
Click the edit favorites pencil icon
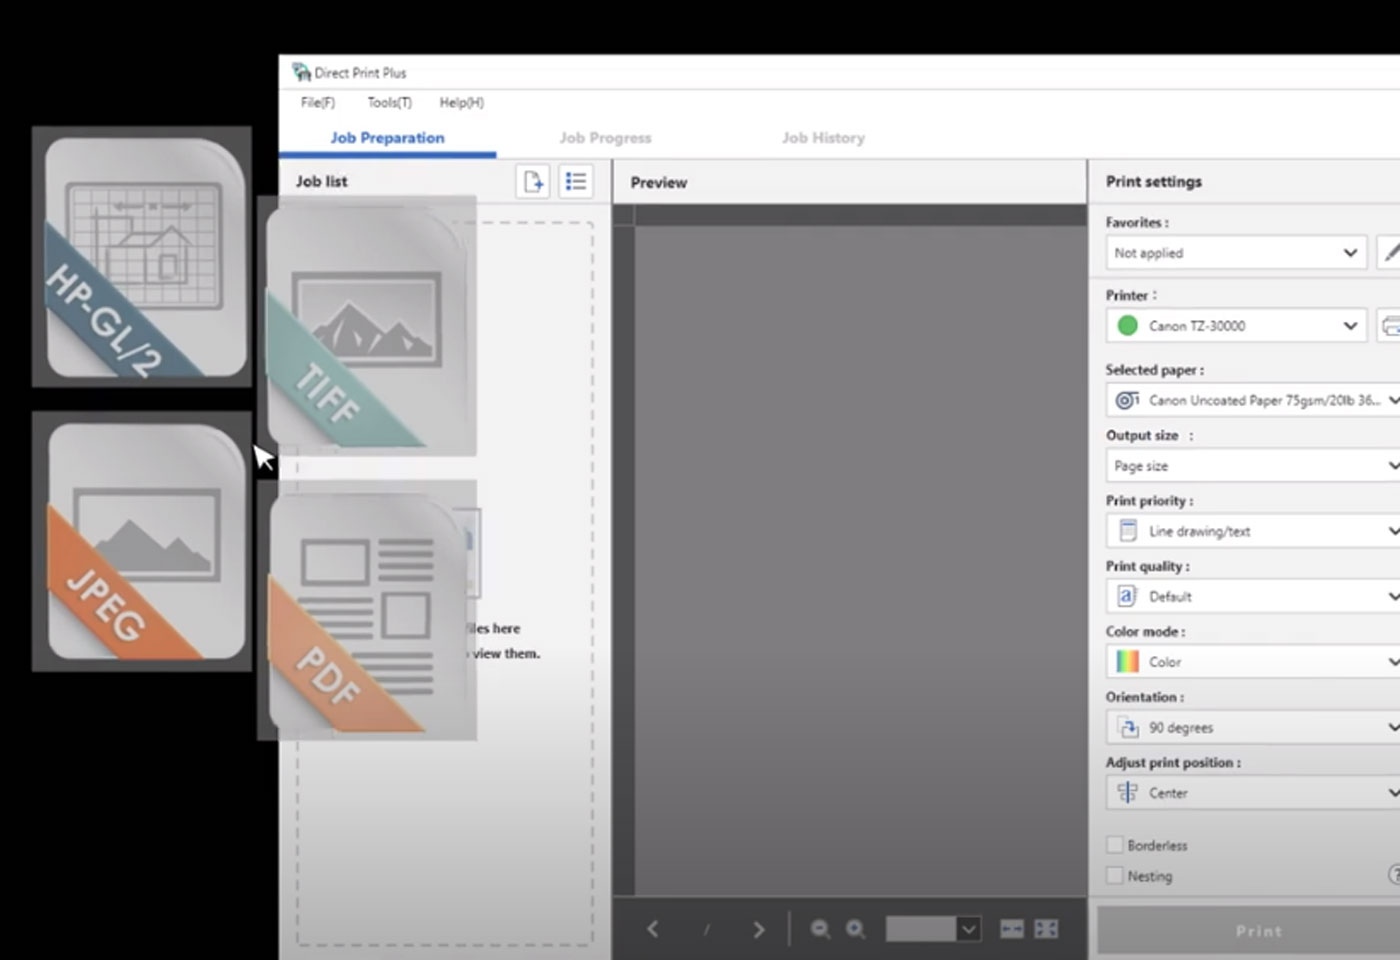point(1389,253)
